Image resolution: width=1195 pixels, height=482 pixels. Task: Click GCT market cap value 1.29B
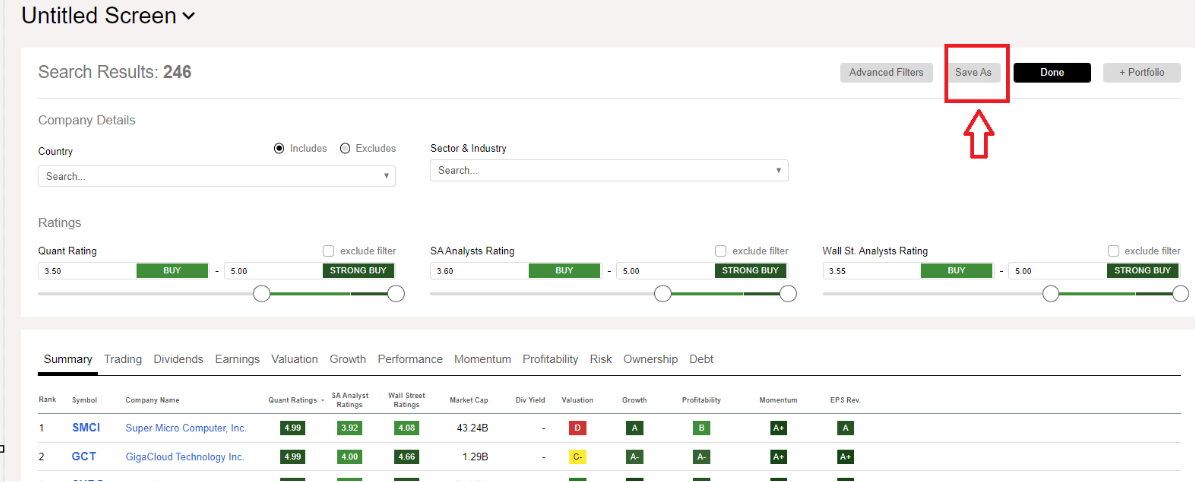(x=475, y=457)
